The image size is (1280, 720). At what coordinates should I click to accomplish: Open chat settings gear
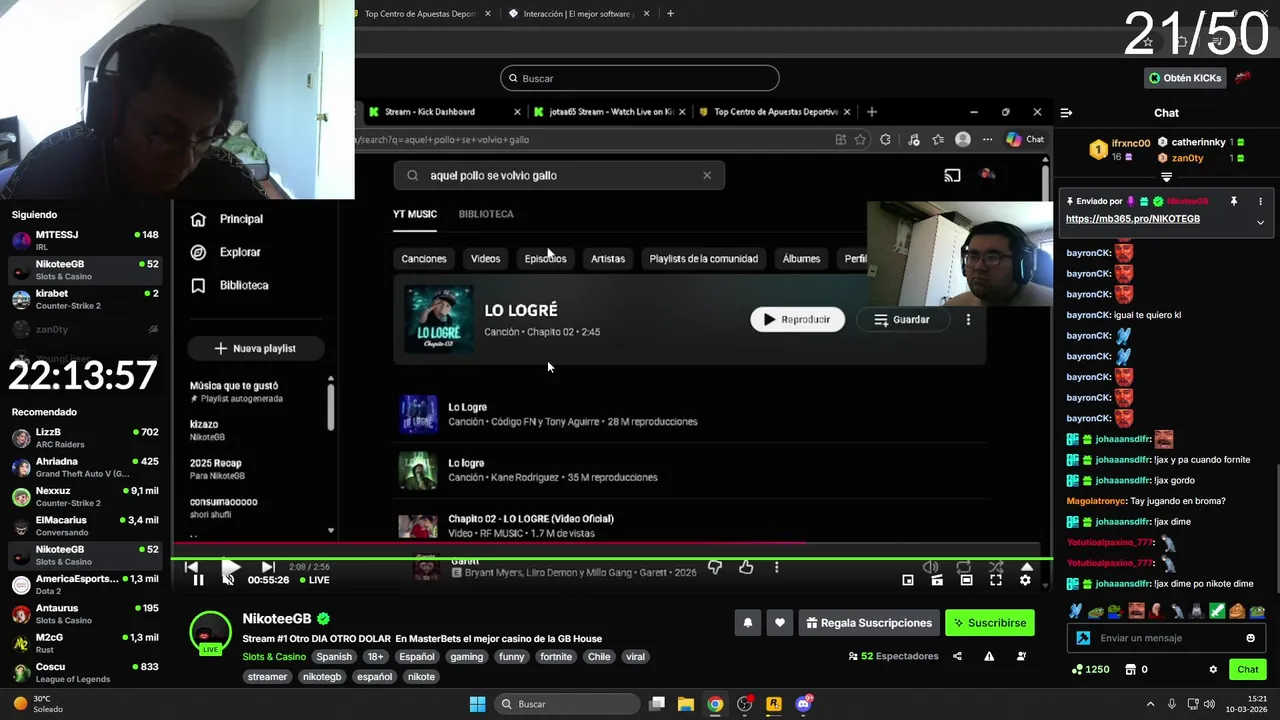1213,669
